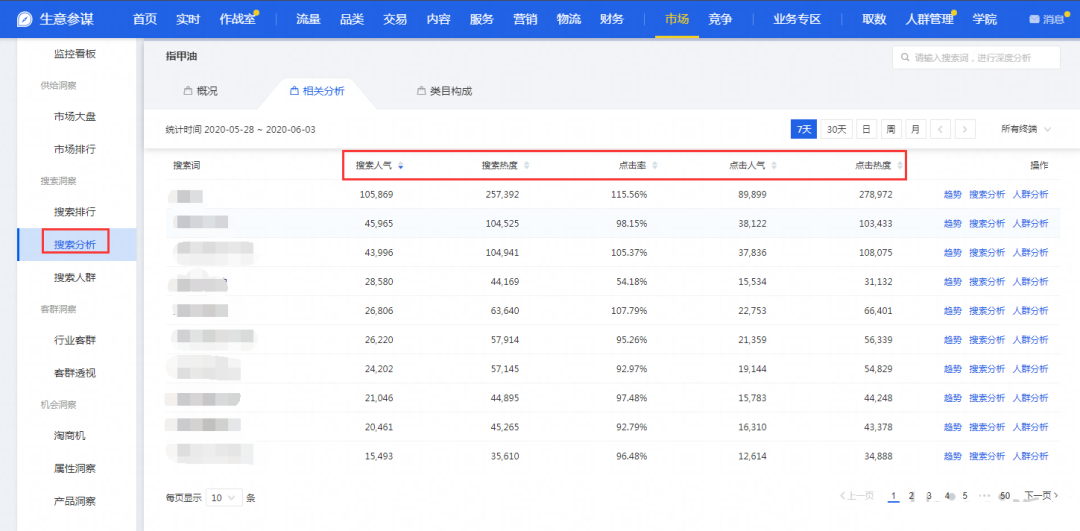Sort by 搜索人气 column arrow
This screenshot has width=1080, height=531.
click(400, 165)
